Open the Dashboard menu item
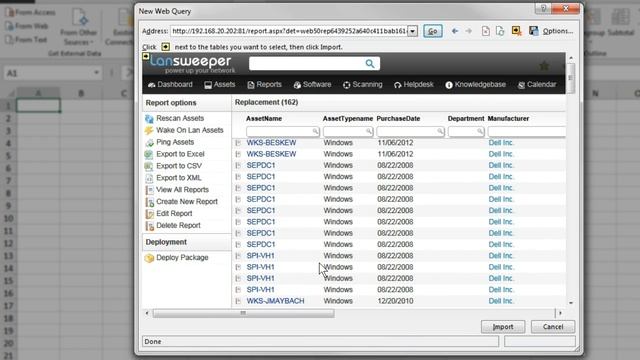Viewport: 640px width, 360px height. pyautogui.click(x=170, y=84)
